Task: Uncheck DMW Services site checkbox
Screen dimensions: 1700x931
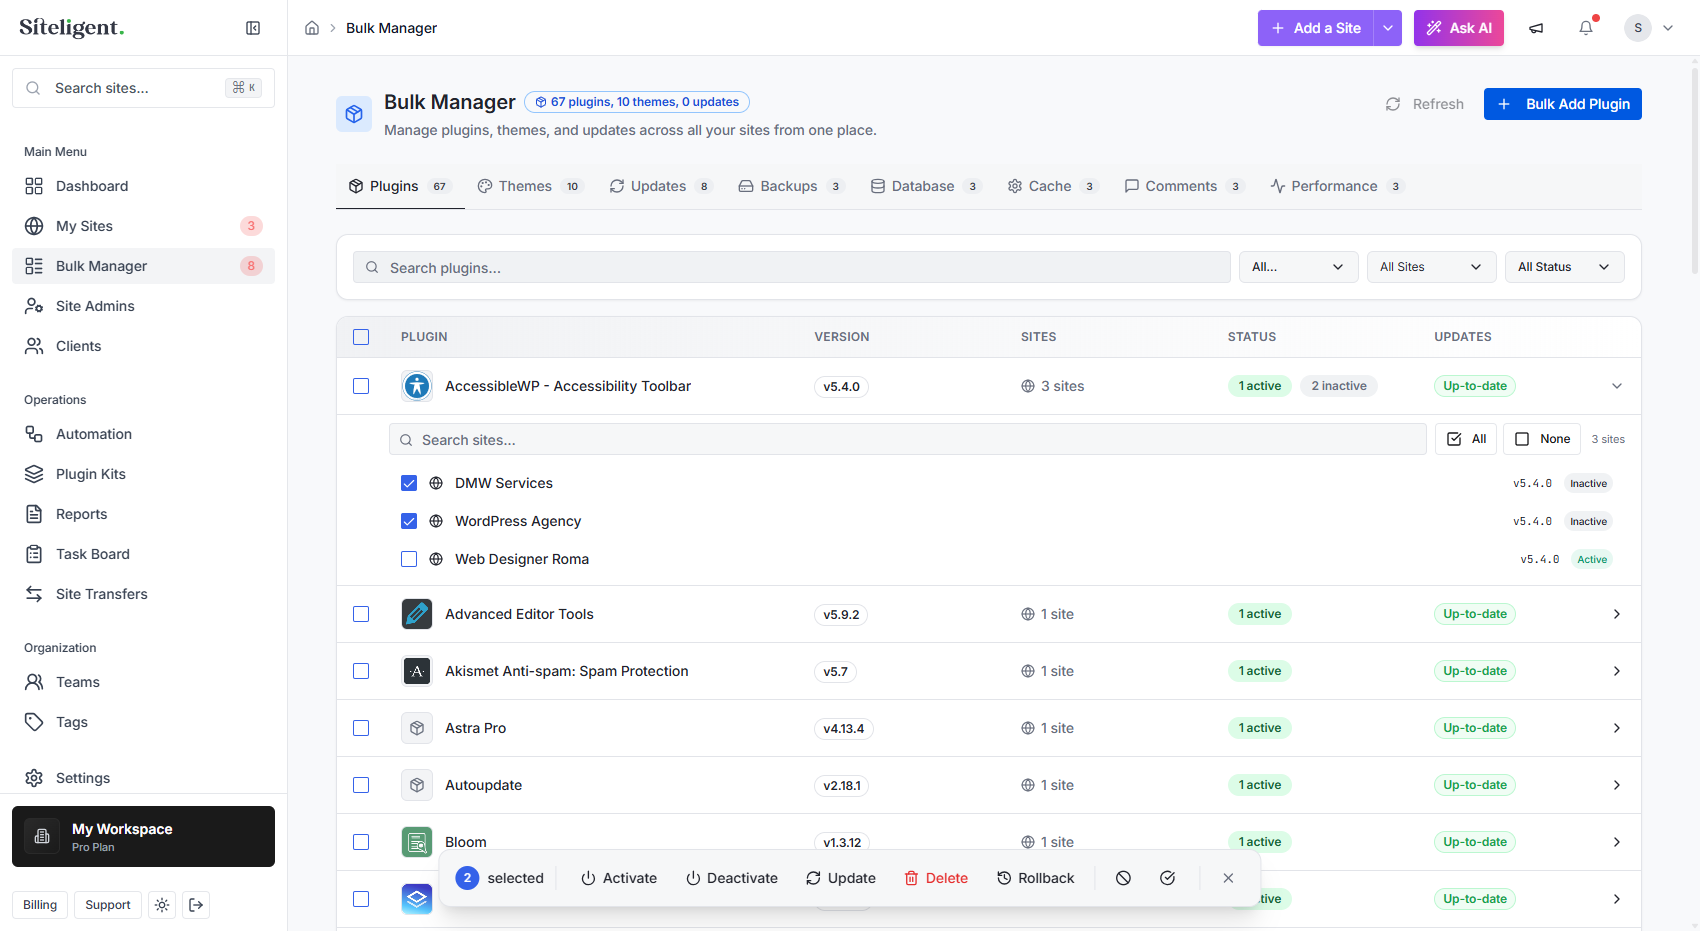Action: click(409, 483)
